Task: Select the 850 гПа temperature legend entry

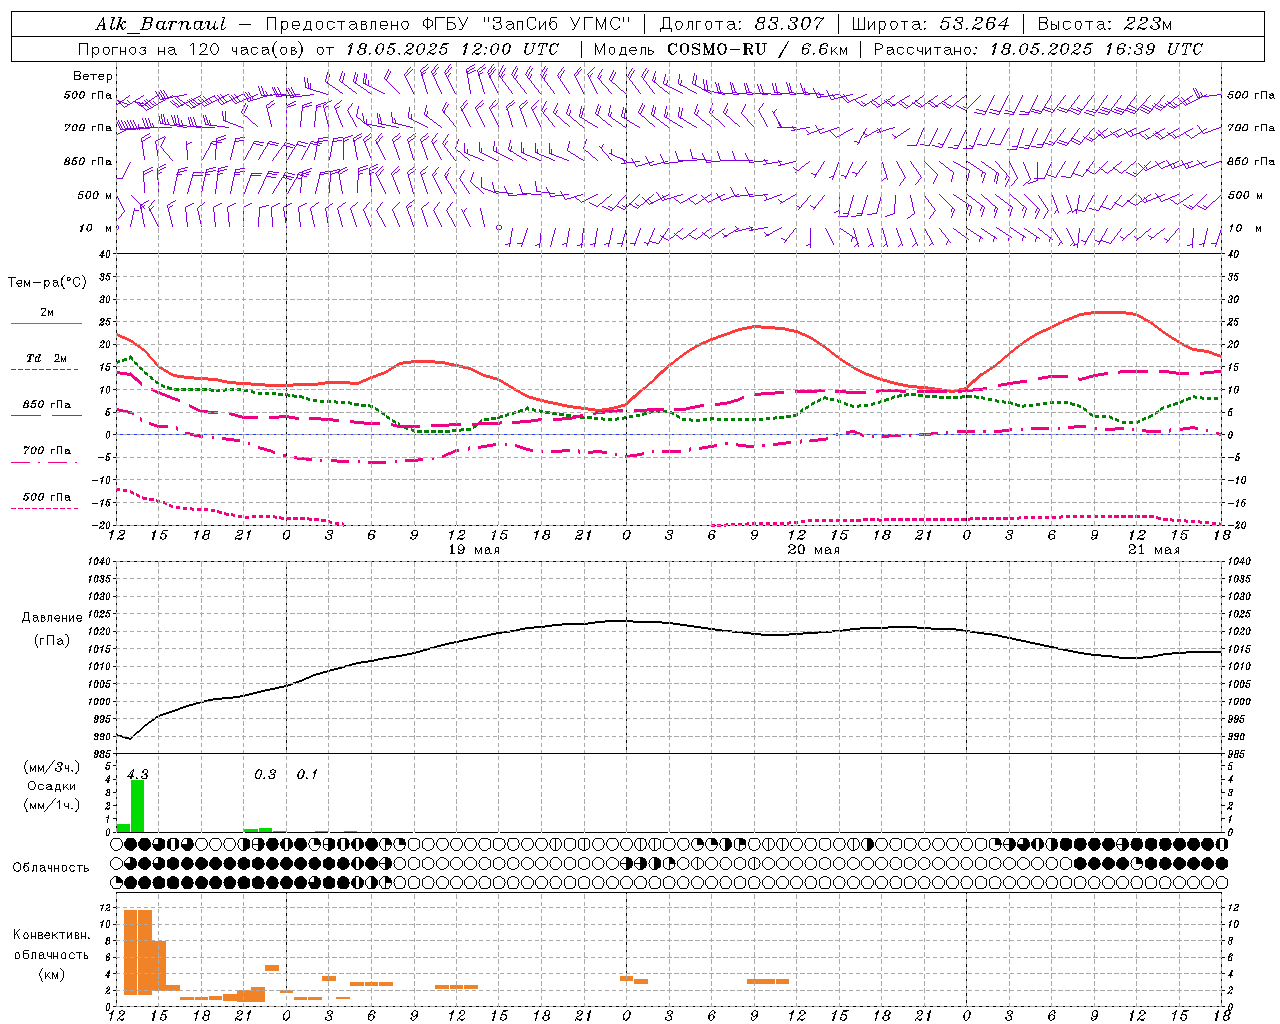Action: (46, 408)
